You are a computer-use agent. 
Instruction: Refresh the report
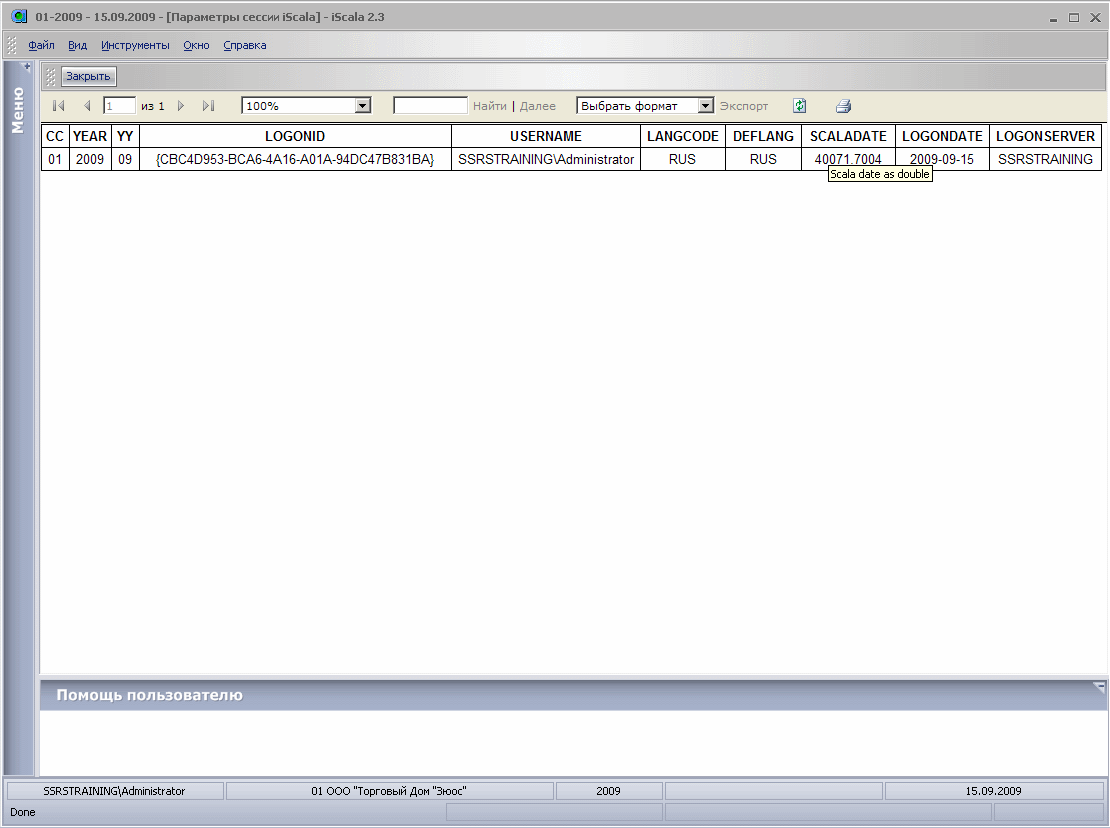[x=800, y=106]
